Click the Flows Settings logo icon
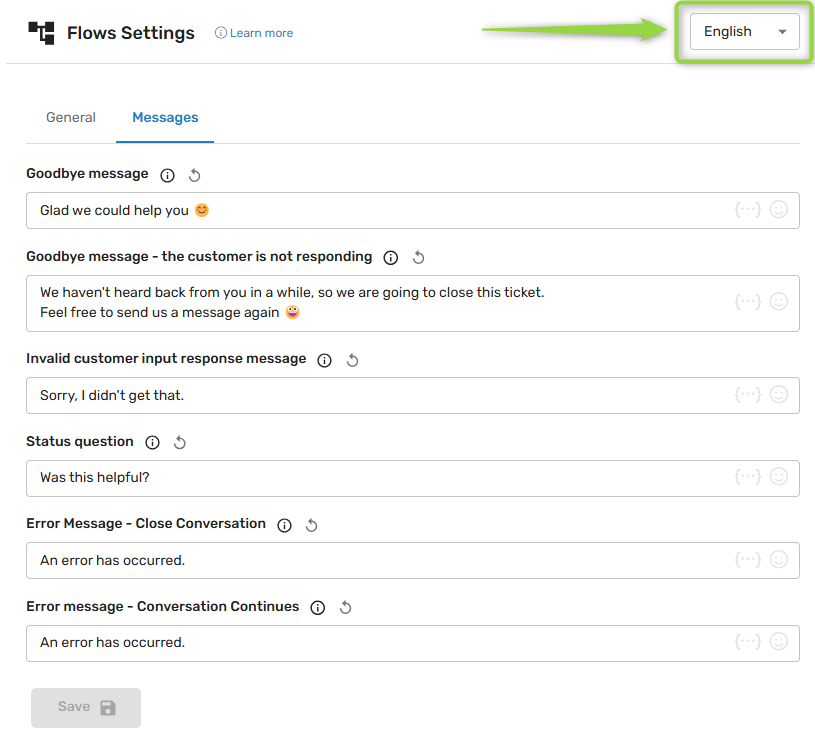Image resolution: width=815 pixels, height=749 pixels. coord(41,32)
